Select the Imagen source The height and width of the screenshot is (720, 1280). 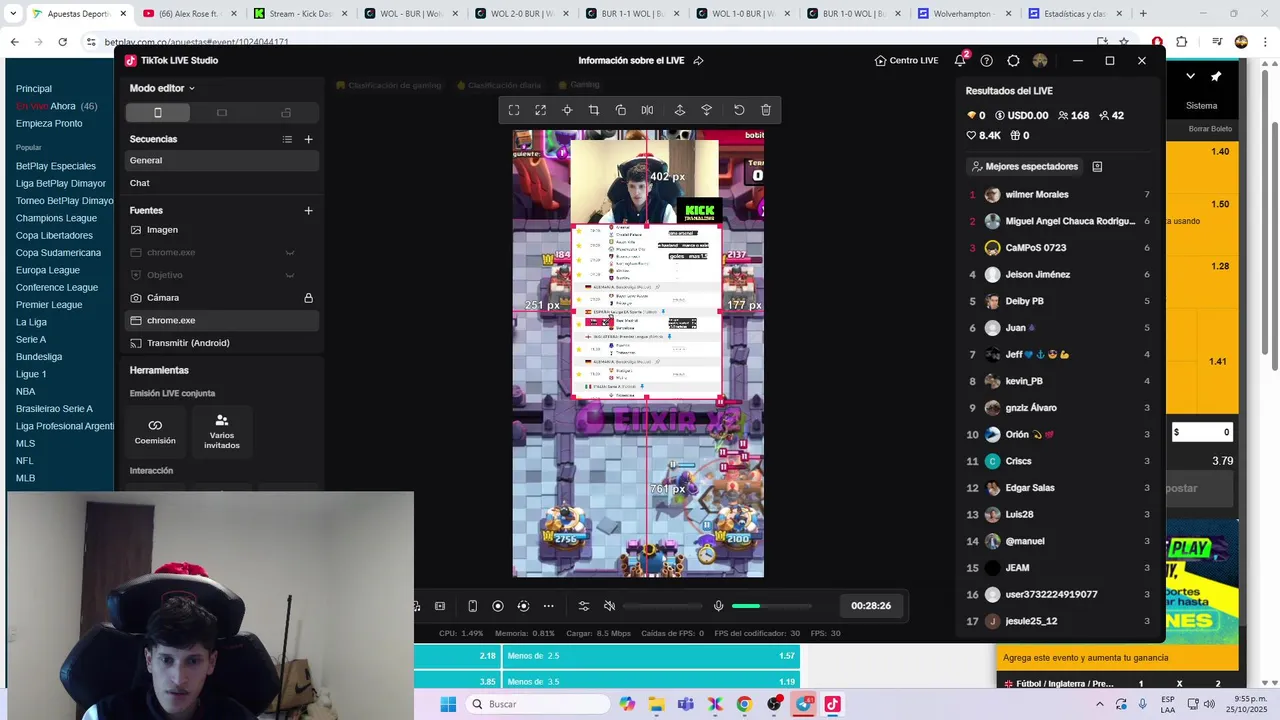[222, 230]
